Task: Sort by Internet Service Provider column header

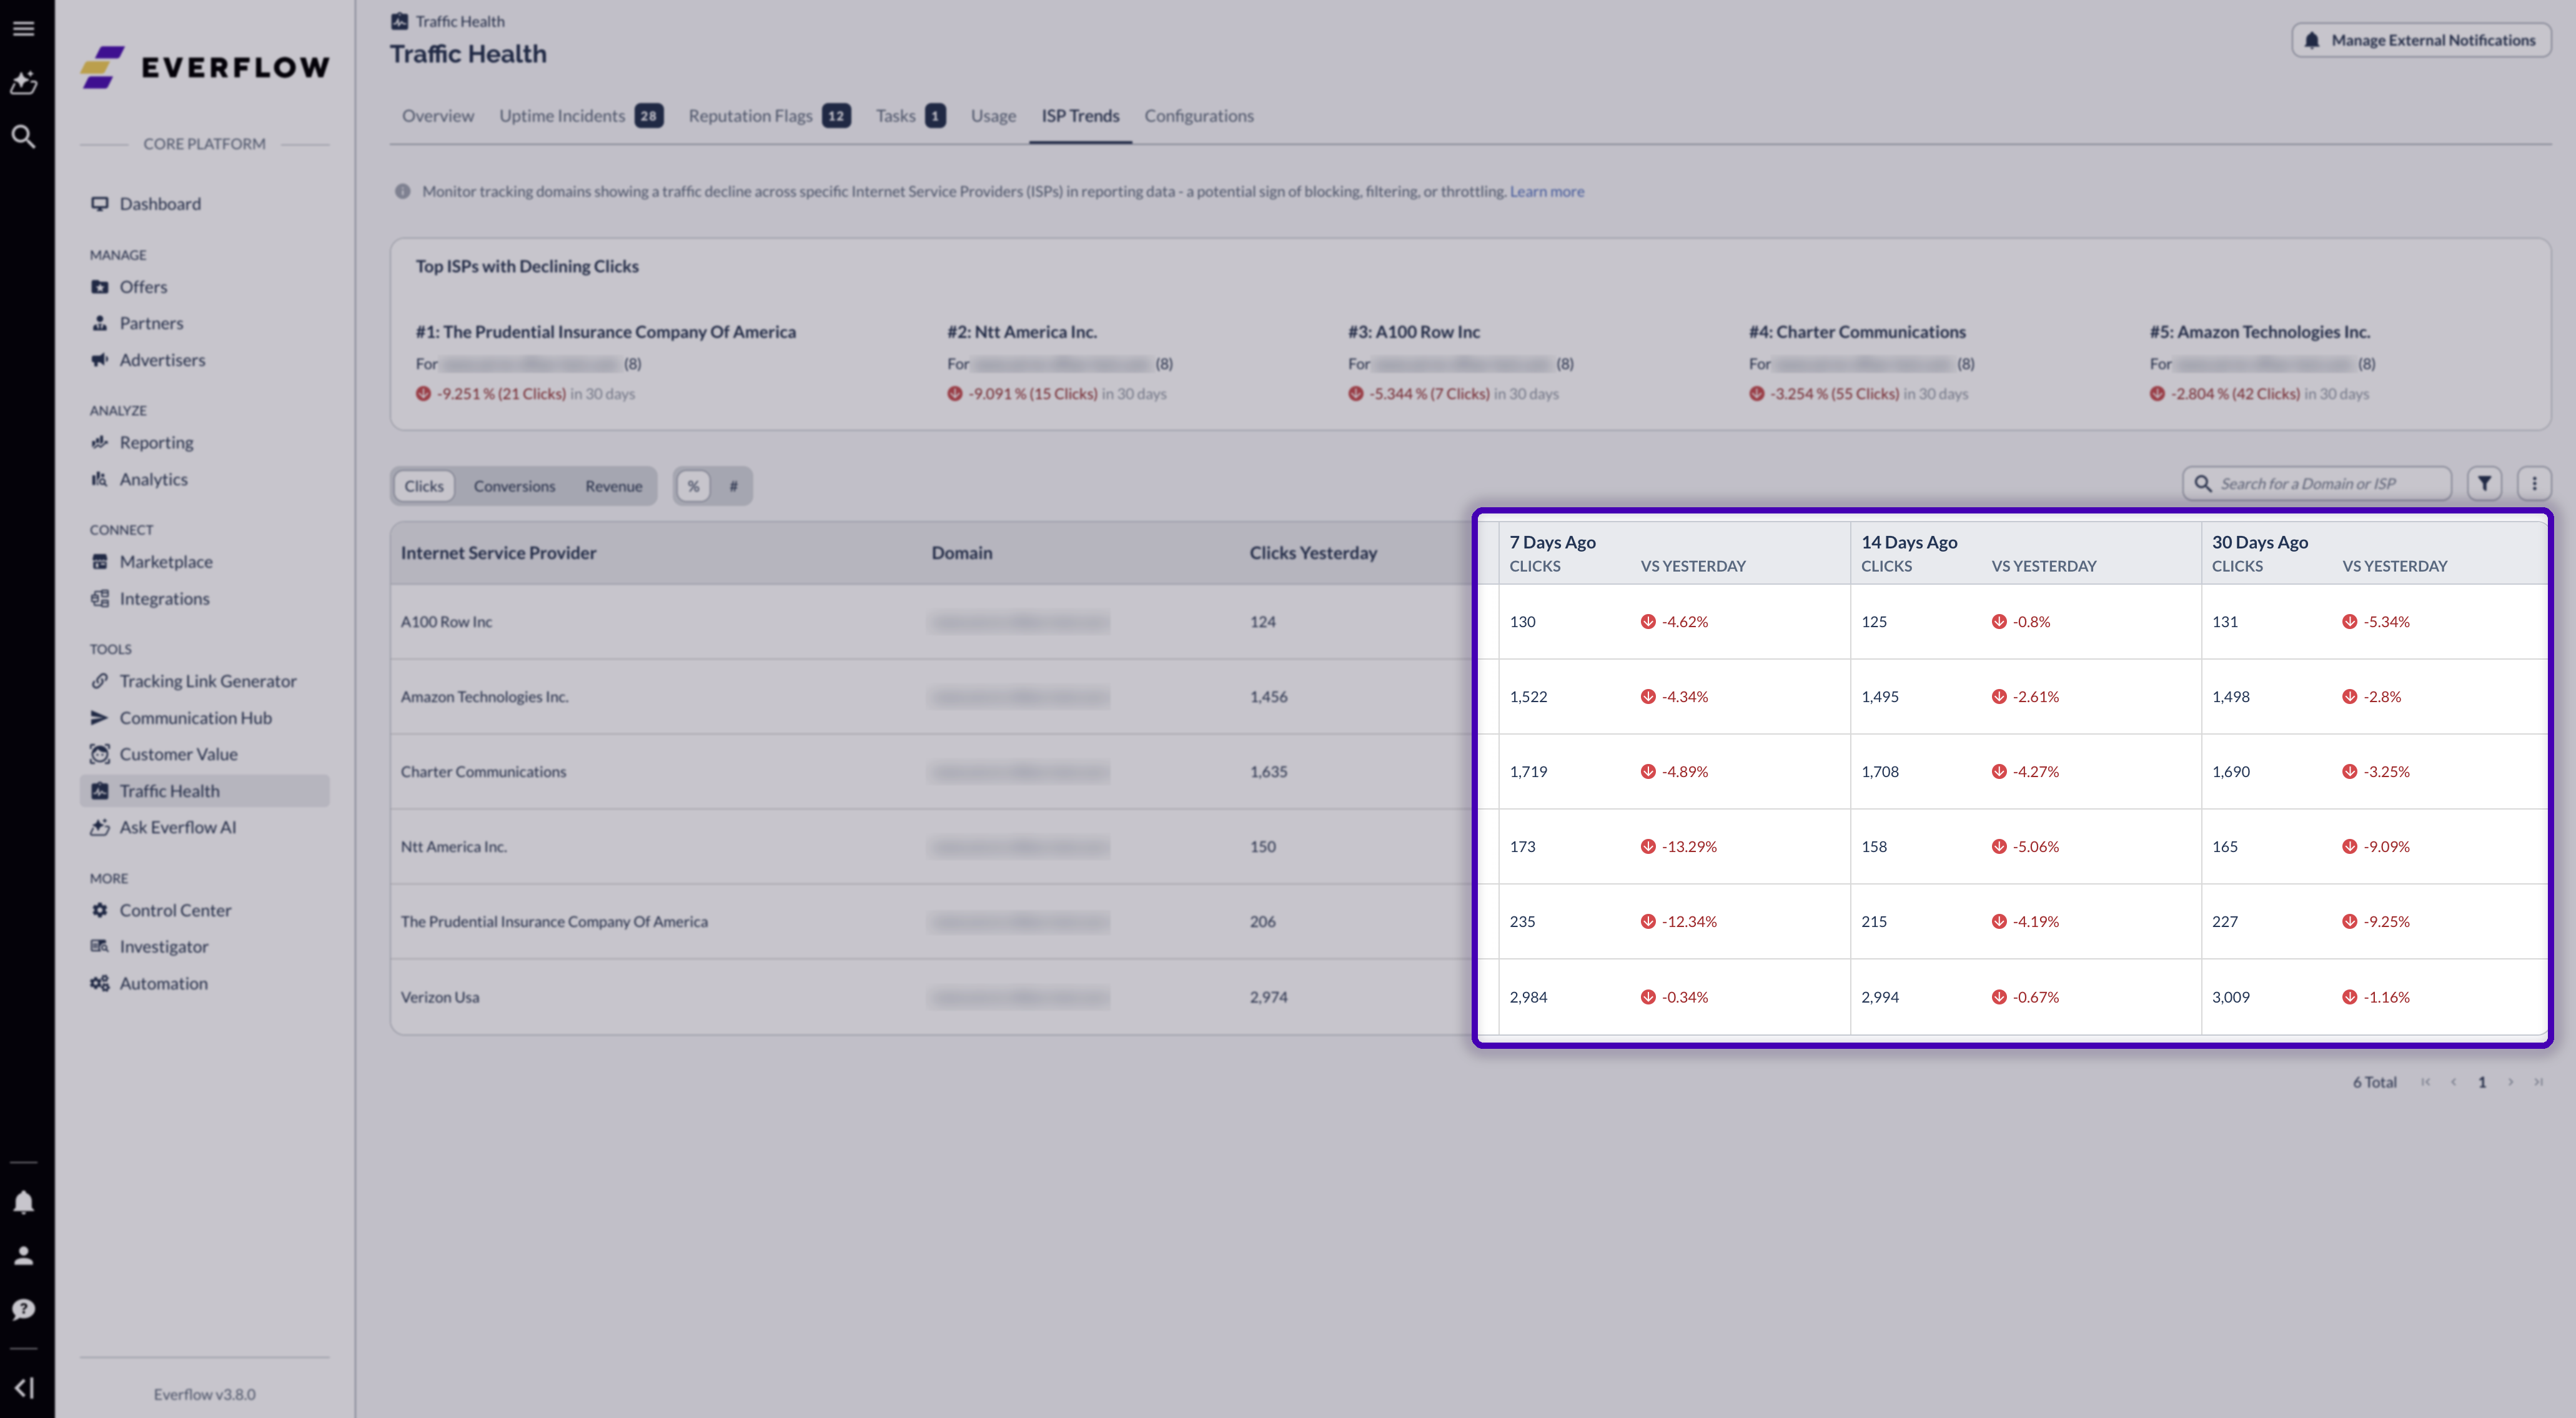Action: [x=498, y=553]
